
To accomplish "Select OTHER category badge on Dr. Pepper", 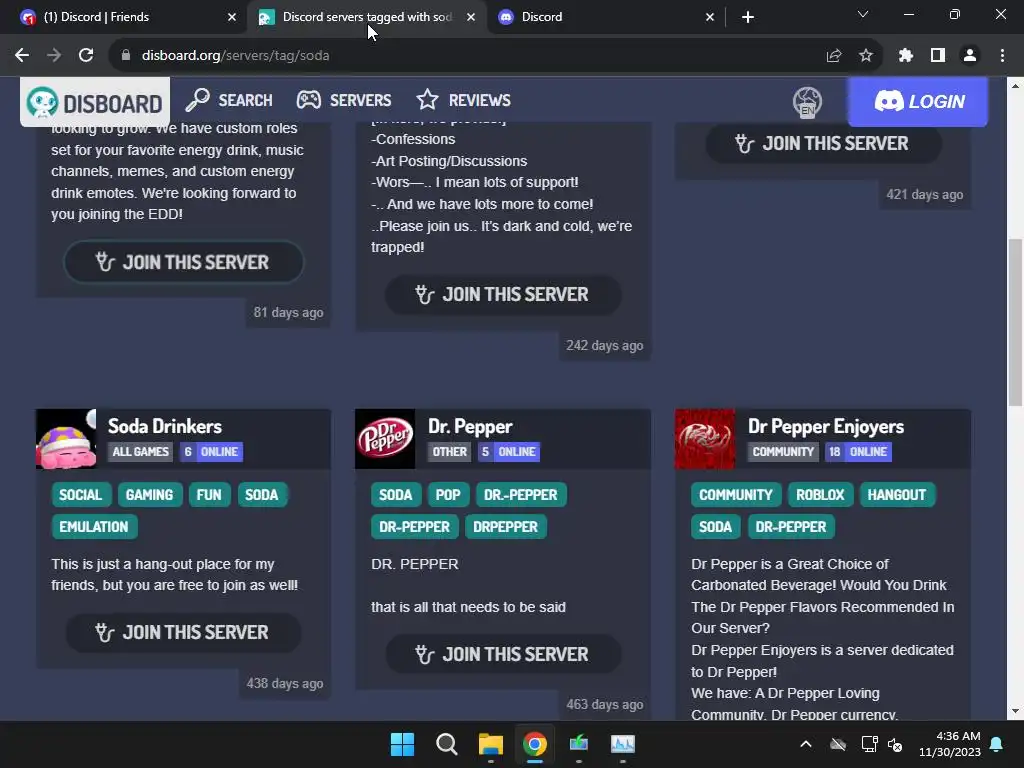I will coord(450,452).
